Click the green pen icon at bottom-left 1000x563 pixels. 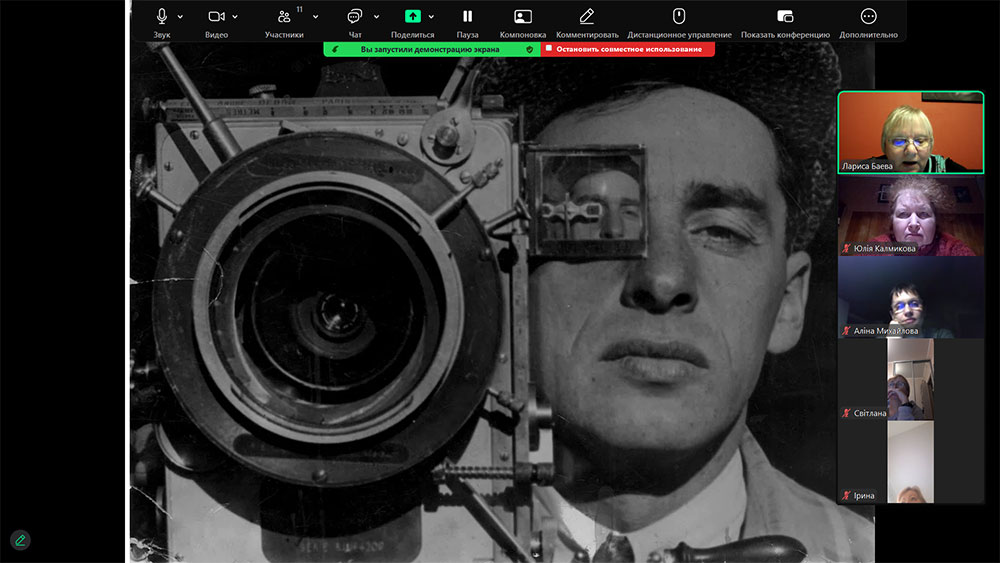point(20,540)
